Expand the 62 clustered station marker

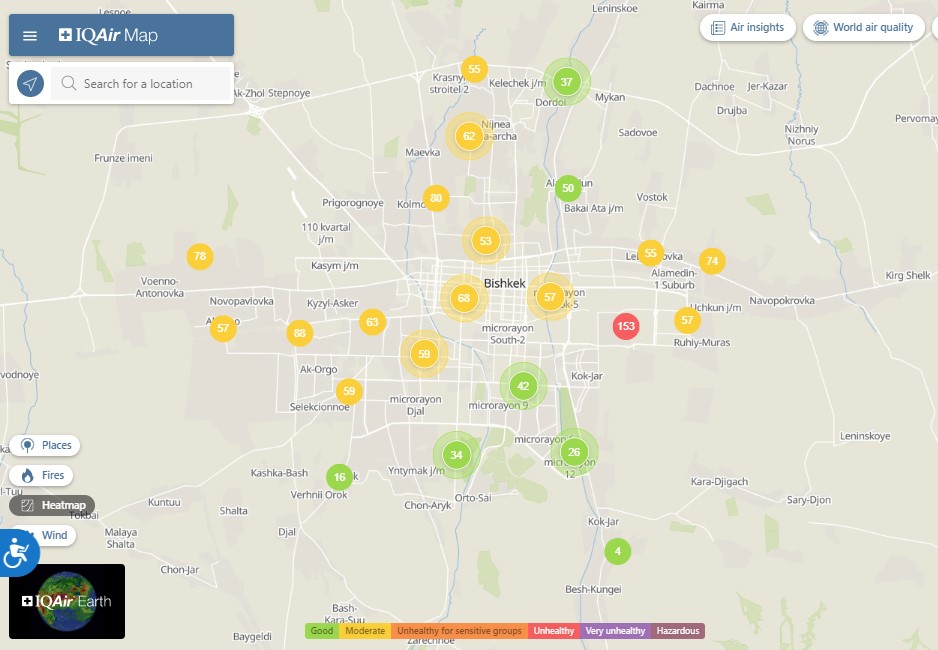coord(469,136)
